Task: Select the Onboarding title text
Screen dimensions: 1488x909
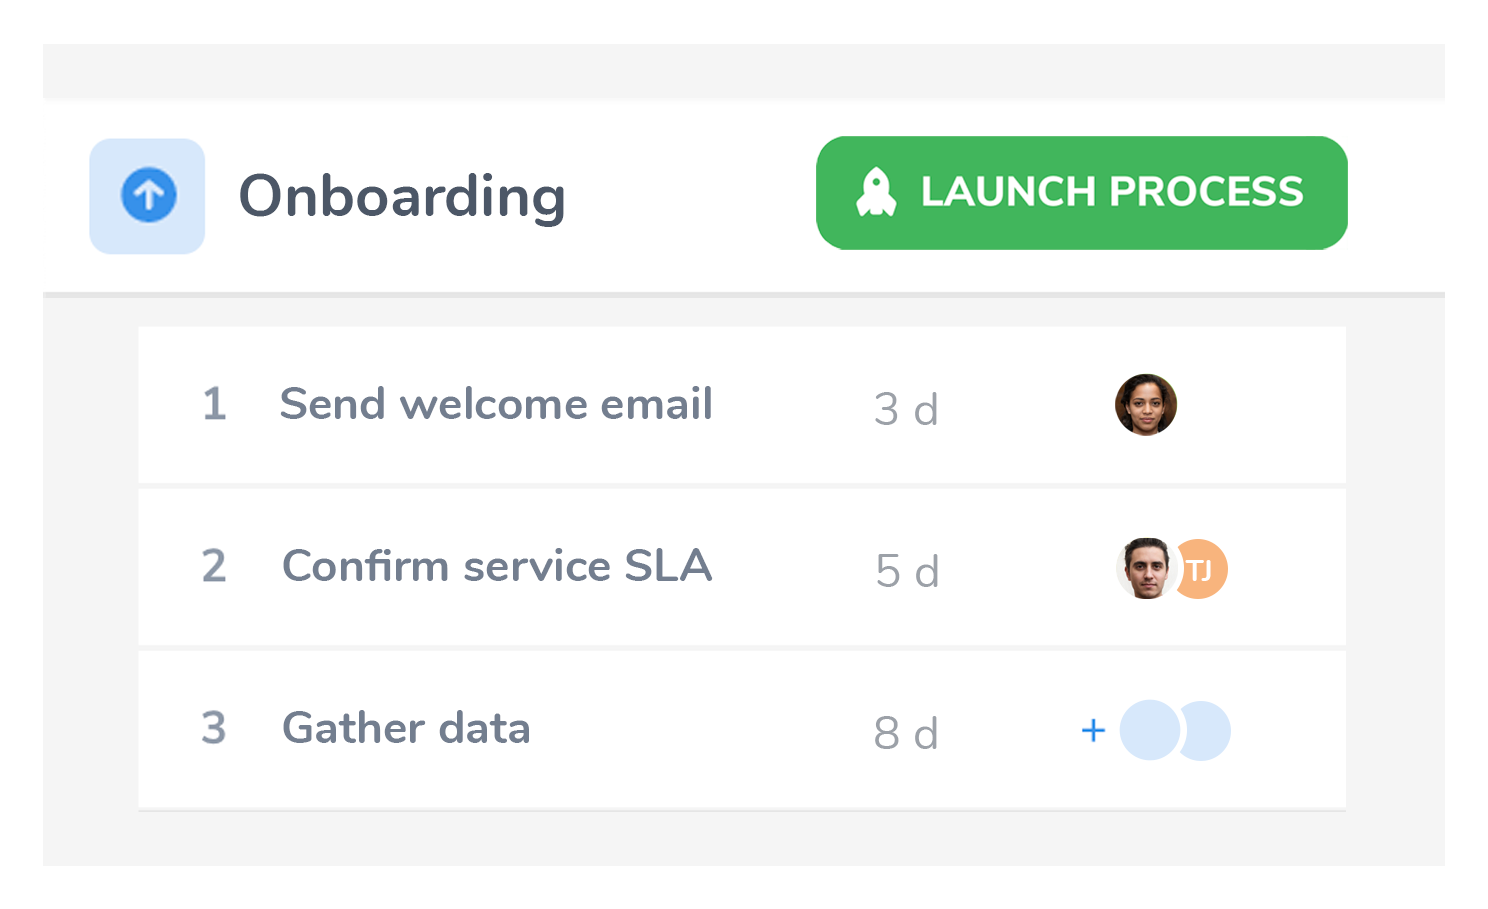Action: click(402, 197)
